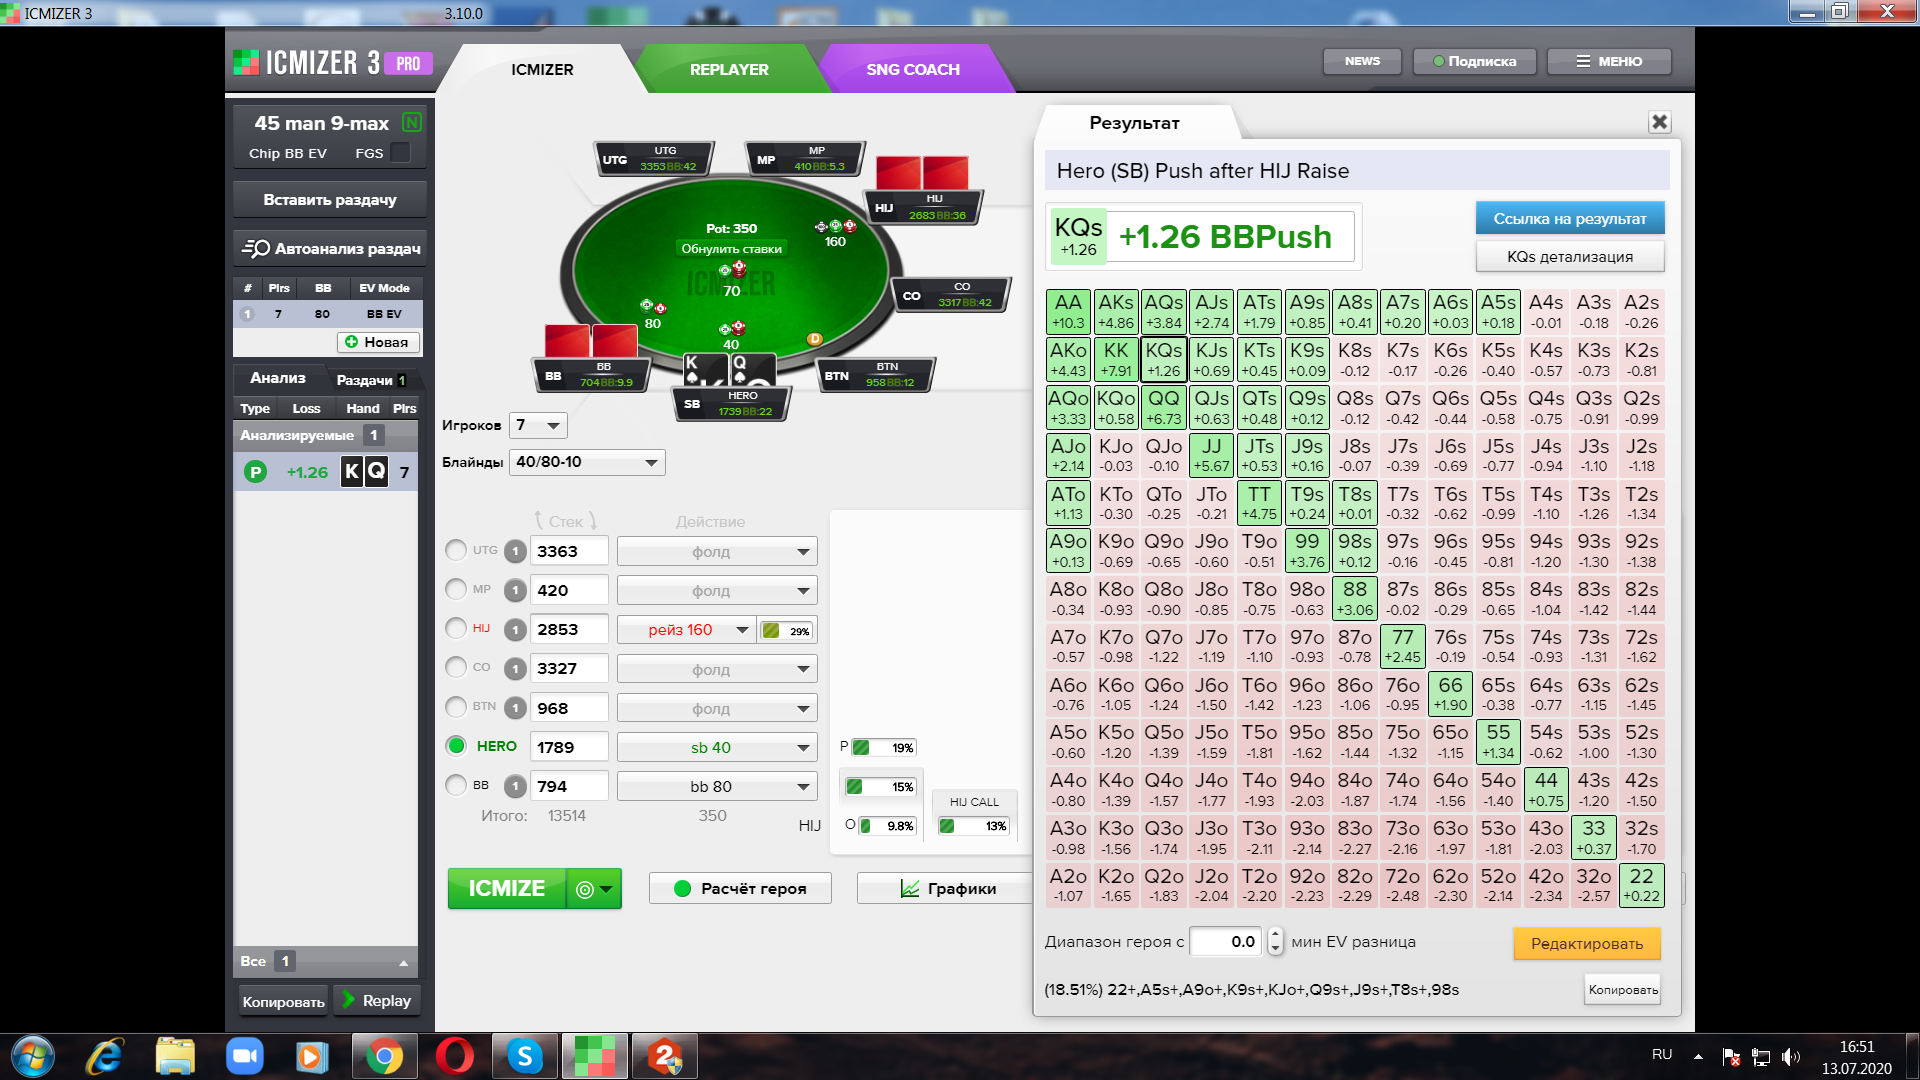Click the hero push range 19% icon
Image resolution: width=1920 pixels, height=1080 pixels.
[860, 748]
